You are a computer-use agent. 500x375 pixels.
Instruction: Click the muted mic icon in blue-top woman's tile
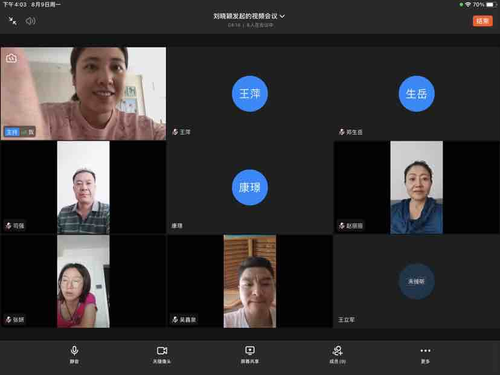(x=342, y=226)
